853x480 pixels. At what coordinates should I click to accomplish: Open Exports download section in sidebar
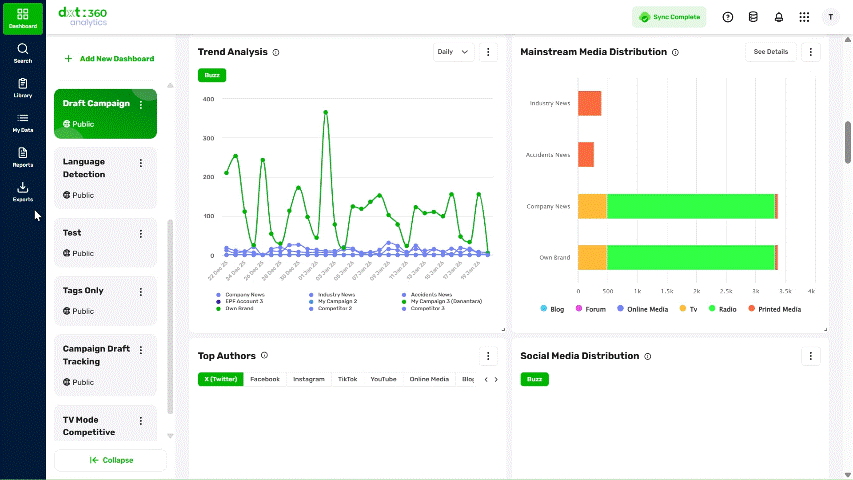(23, 192)
